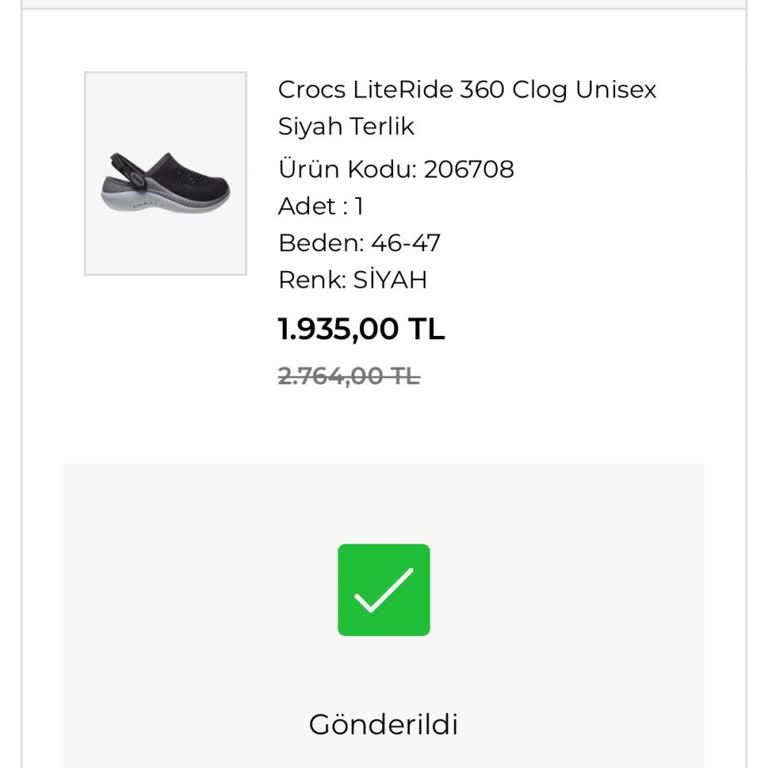
Task: Select the size value 46-47
Action: pos(406,243)
